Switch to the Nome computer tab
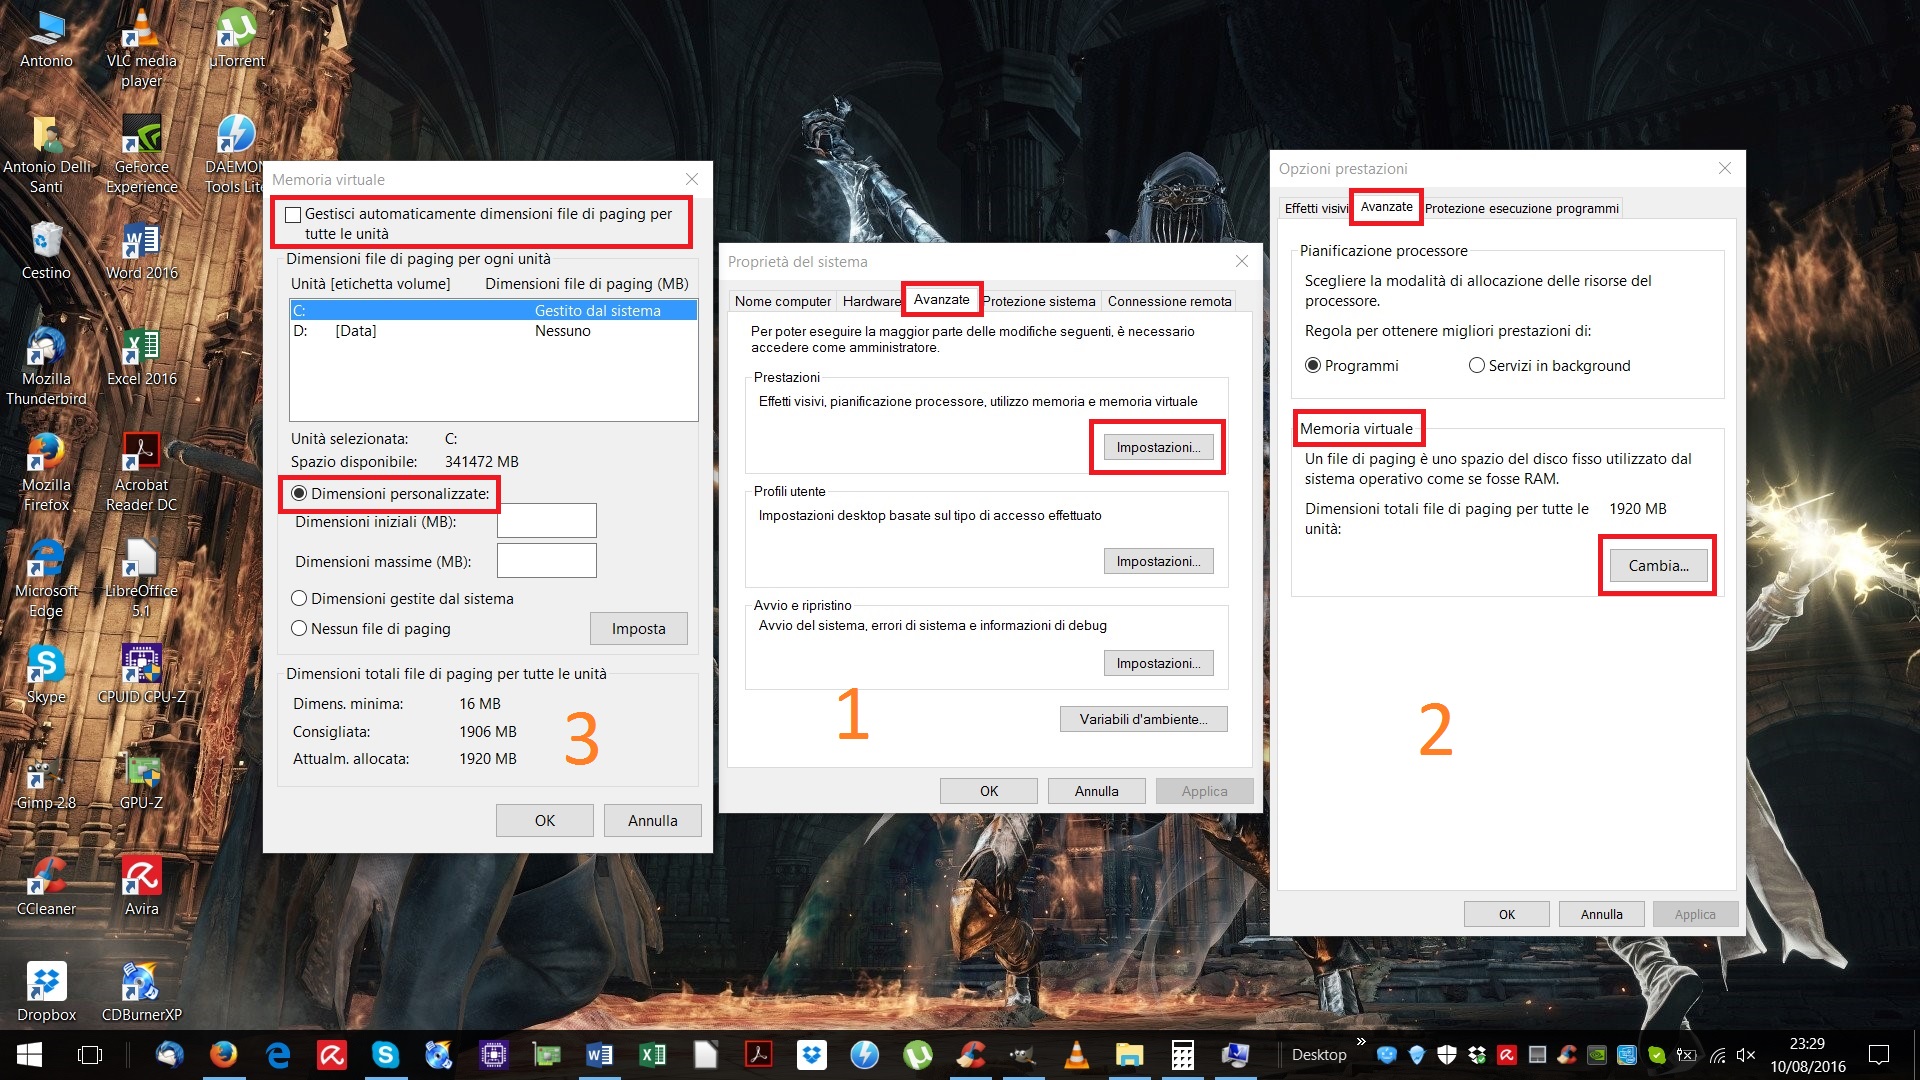This screenshot has width=1920, height=1080. click(782, 301)
